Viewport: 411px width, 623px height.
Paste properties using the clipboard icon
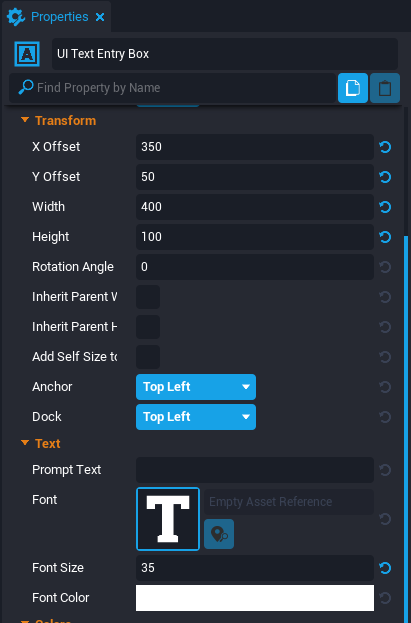(384, 88)
